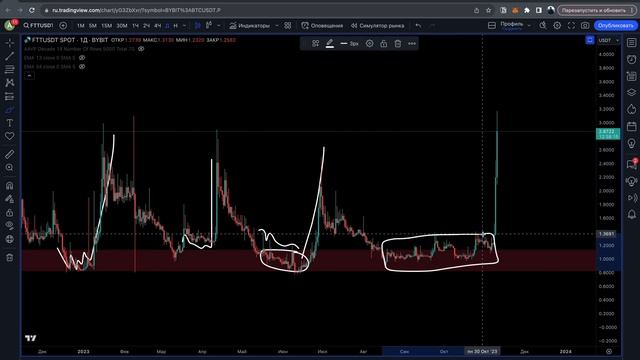
Task: Switch to the 1Ч timeframe
Action: (136, 26)
